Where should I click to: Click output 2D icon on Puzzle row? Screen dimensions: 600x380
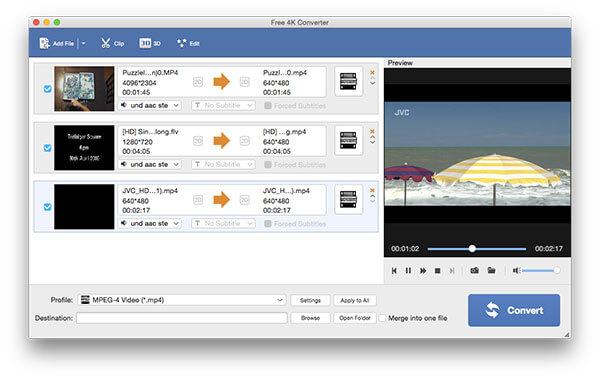[x=245, y=82]
